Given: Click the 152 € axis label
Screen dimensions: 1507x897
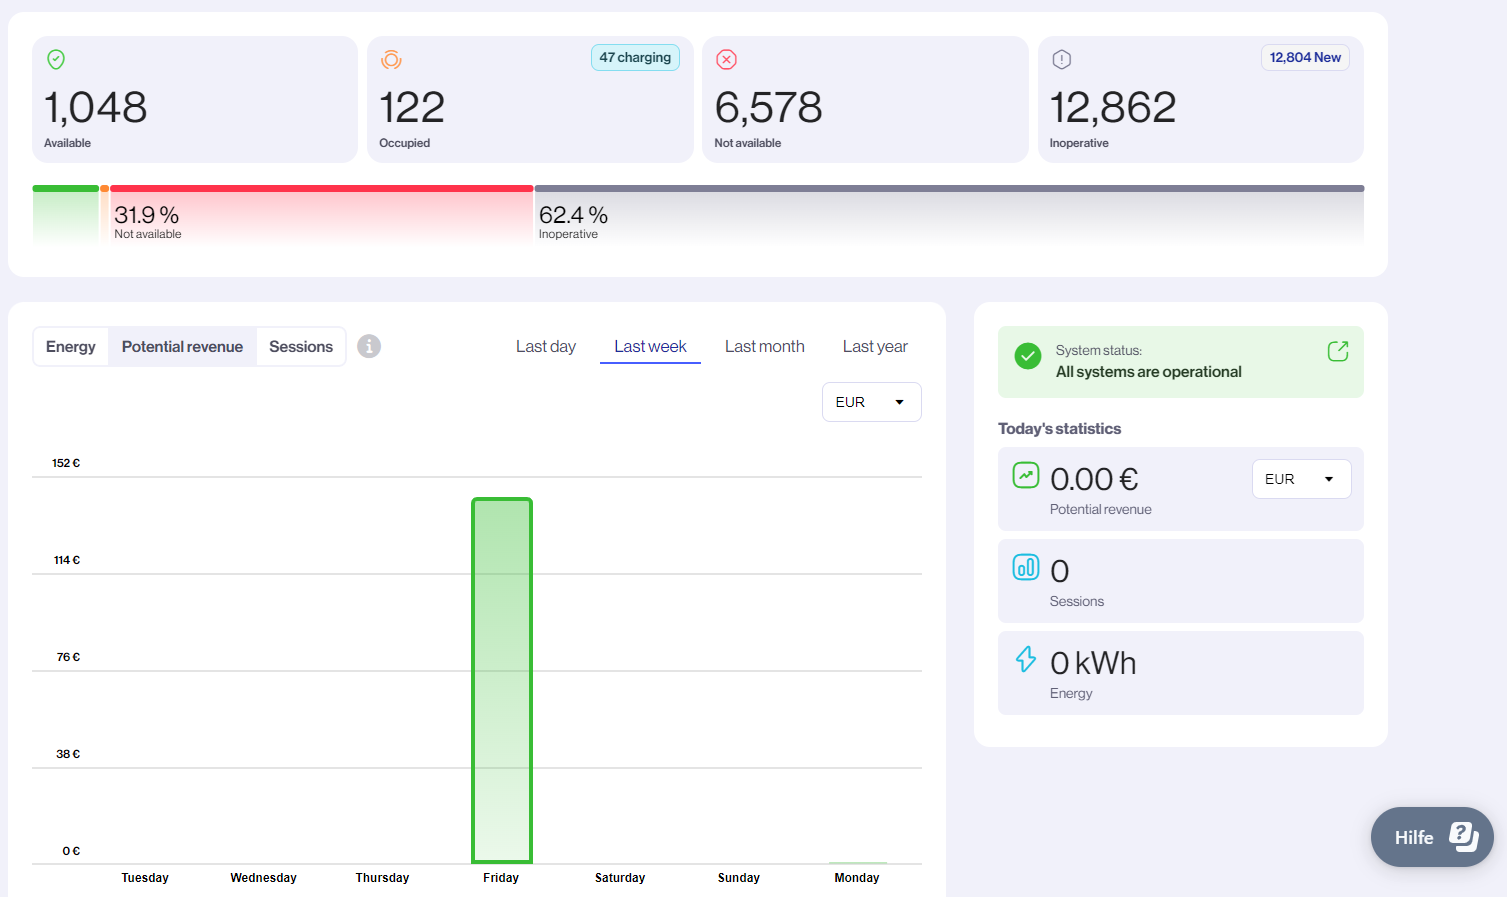Looking at the screenshot, I should [x=66, y=463].
